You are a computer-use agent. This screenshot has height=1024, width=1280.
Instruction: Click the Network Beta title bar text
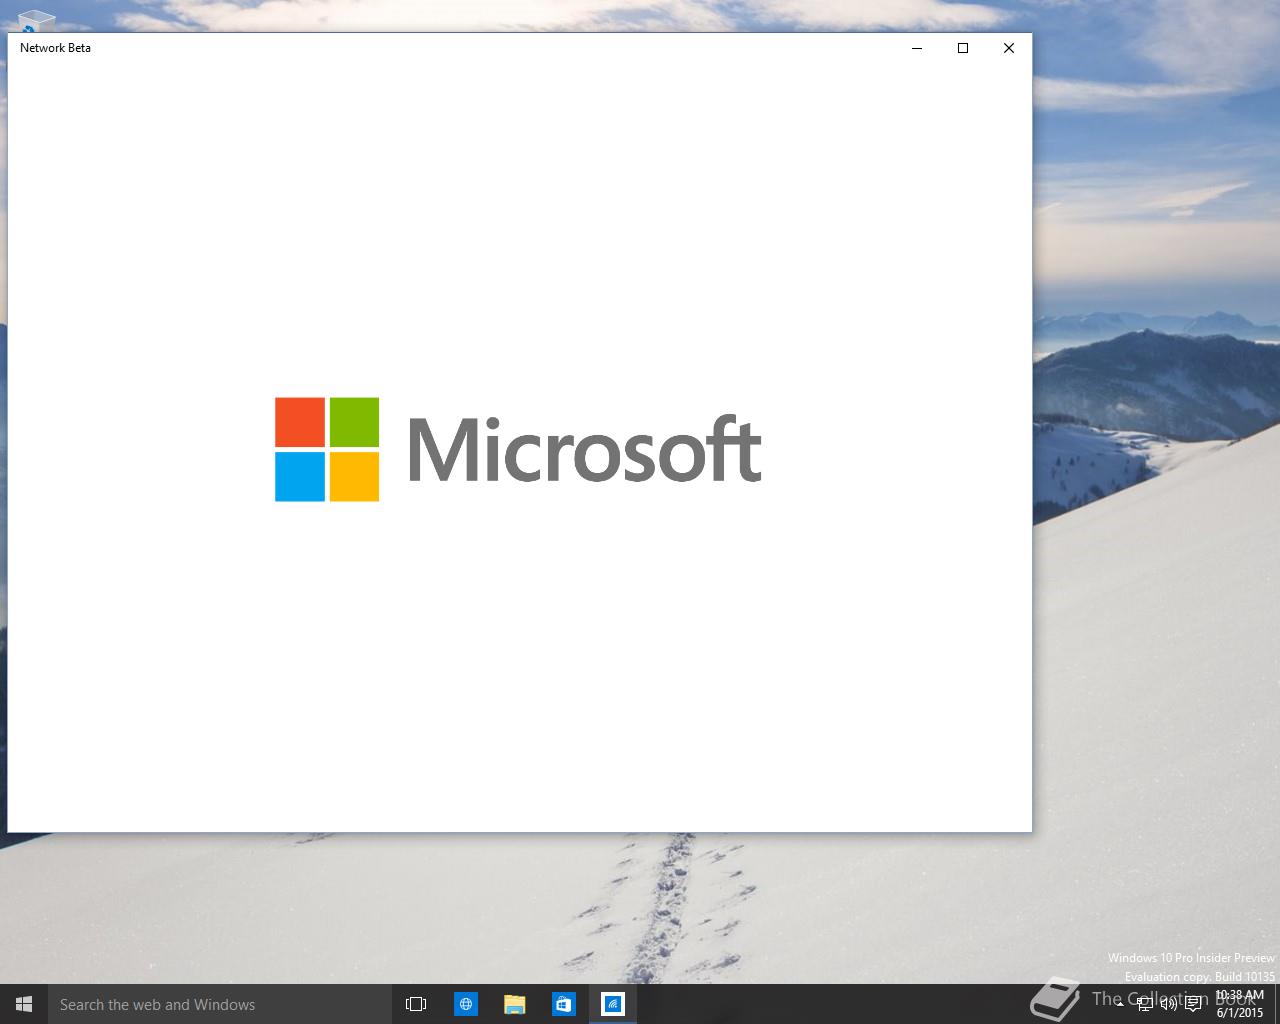[x=55, y=48]
